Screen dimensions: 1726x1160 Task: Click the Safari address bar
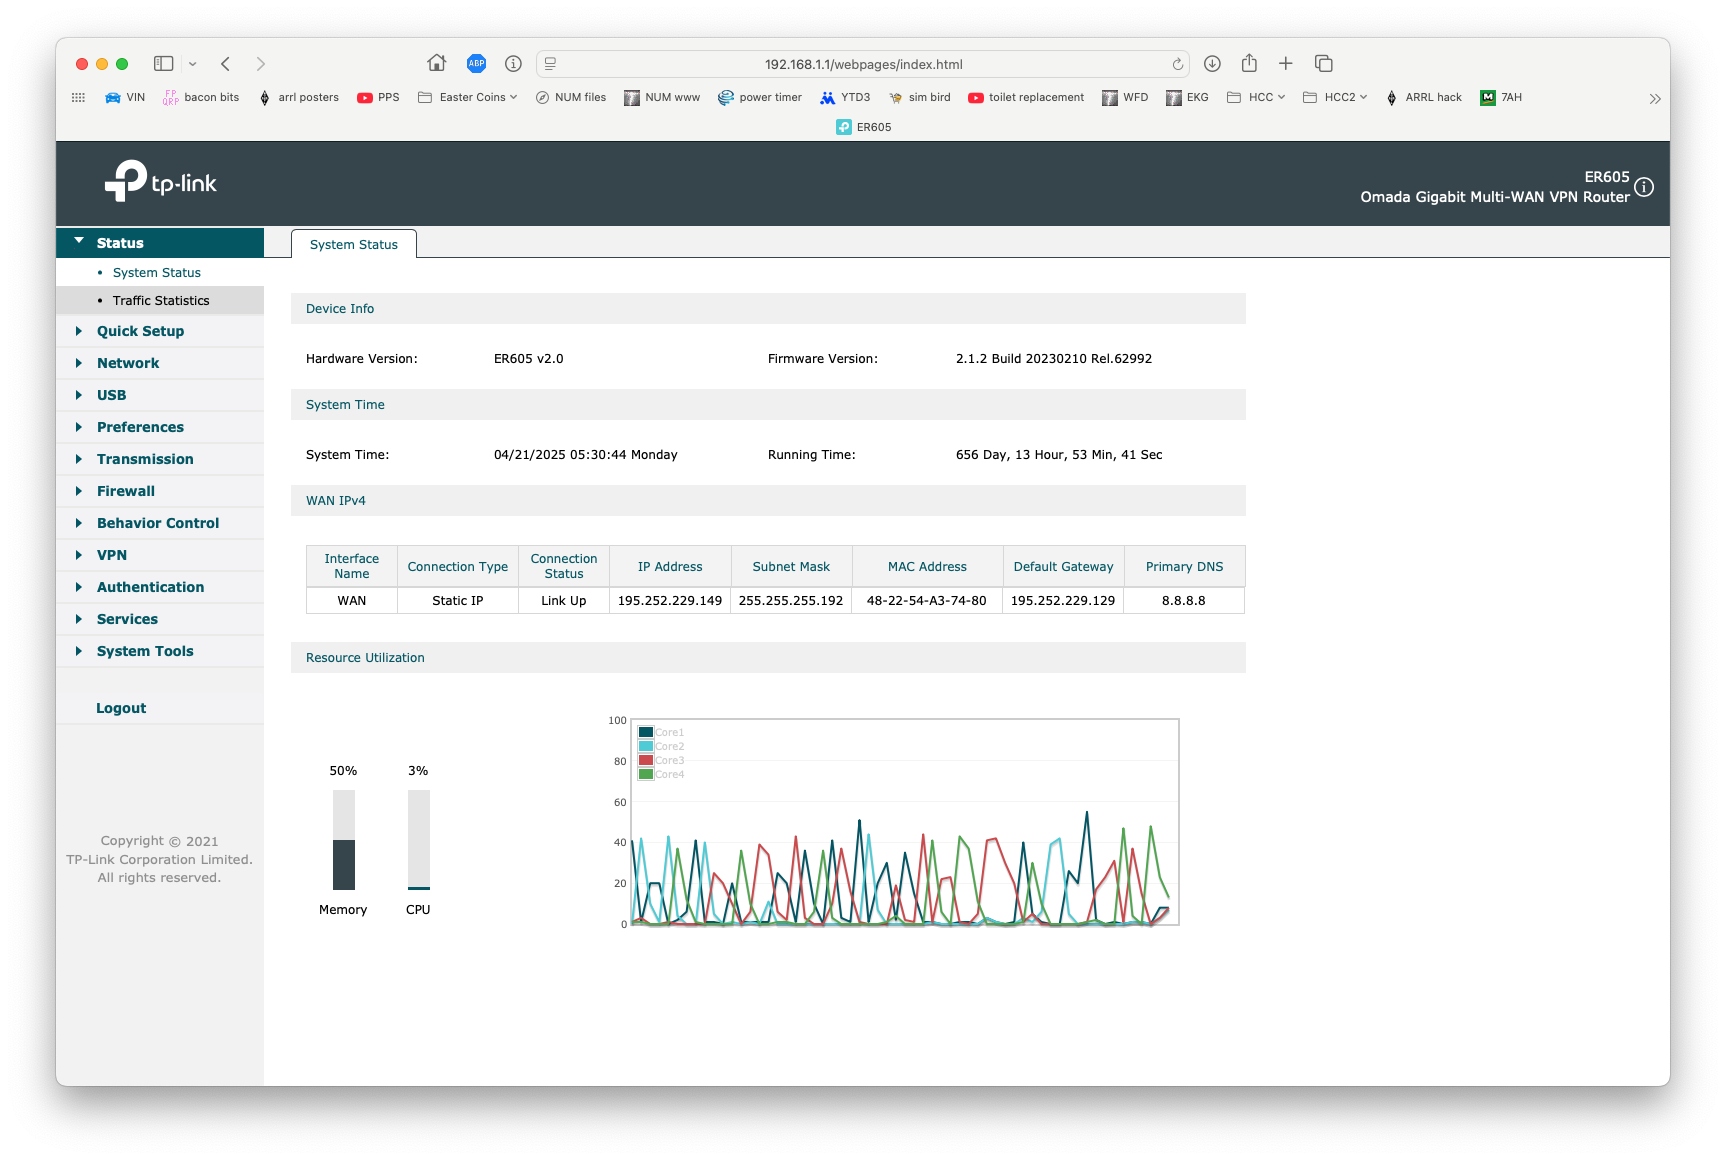click(862, 64)
